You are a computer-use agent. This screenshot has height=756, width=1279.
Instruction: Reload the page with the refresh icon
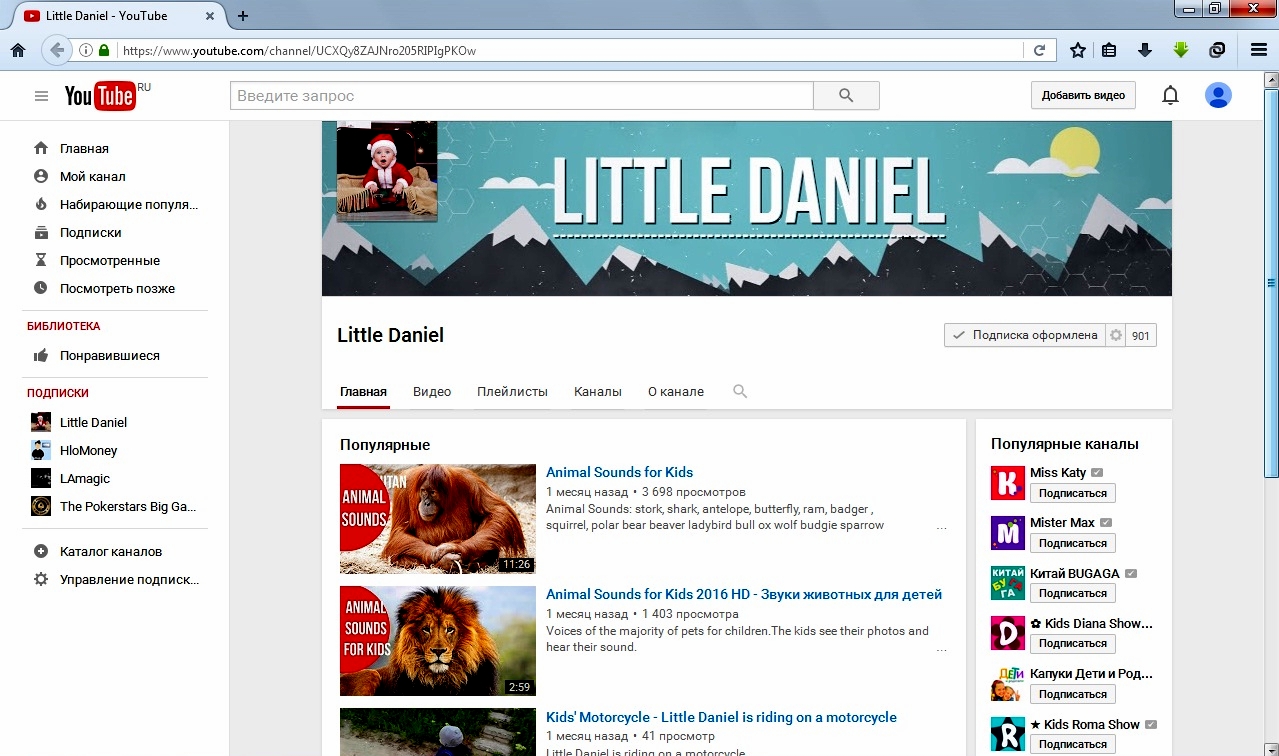(x=1040, y=50)
